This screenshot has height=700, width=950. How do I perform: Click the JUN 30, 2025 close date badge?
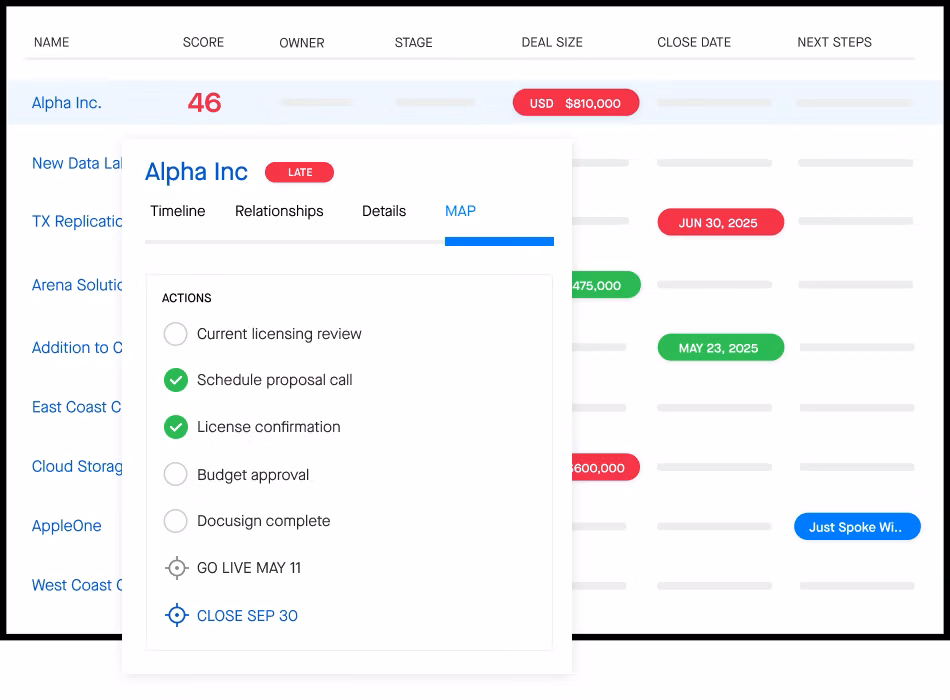tap(720, 222)
